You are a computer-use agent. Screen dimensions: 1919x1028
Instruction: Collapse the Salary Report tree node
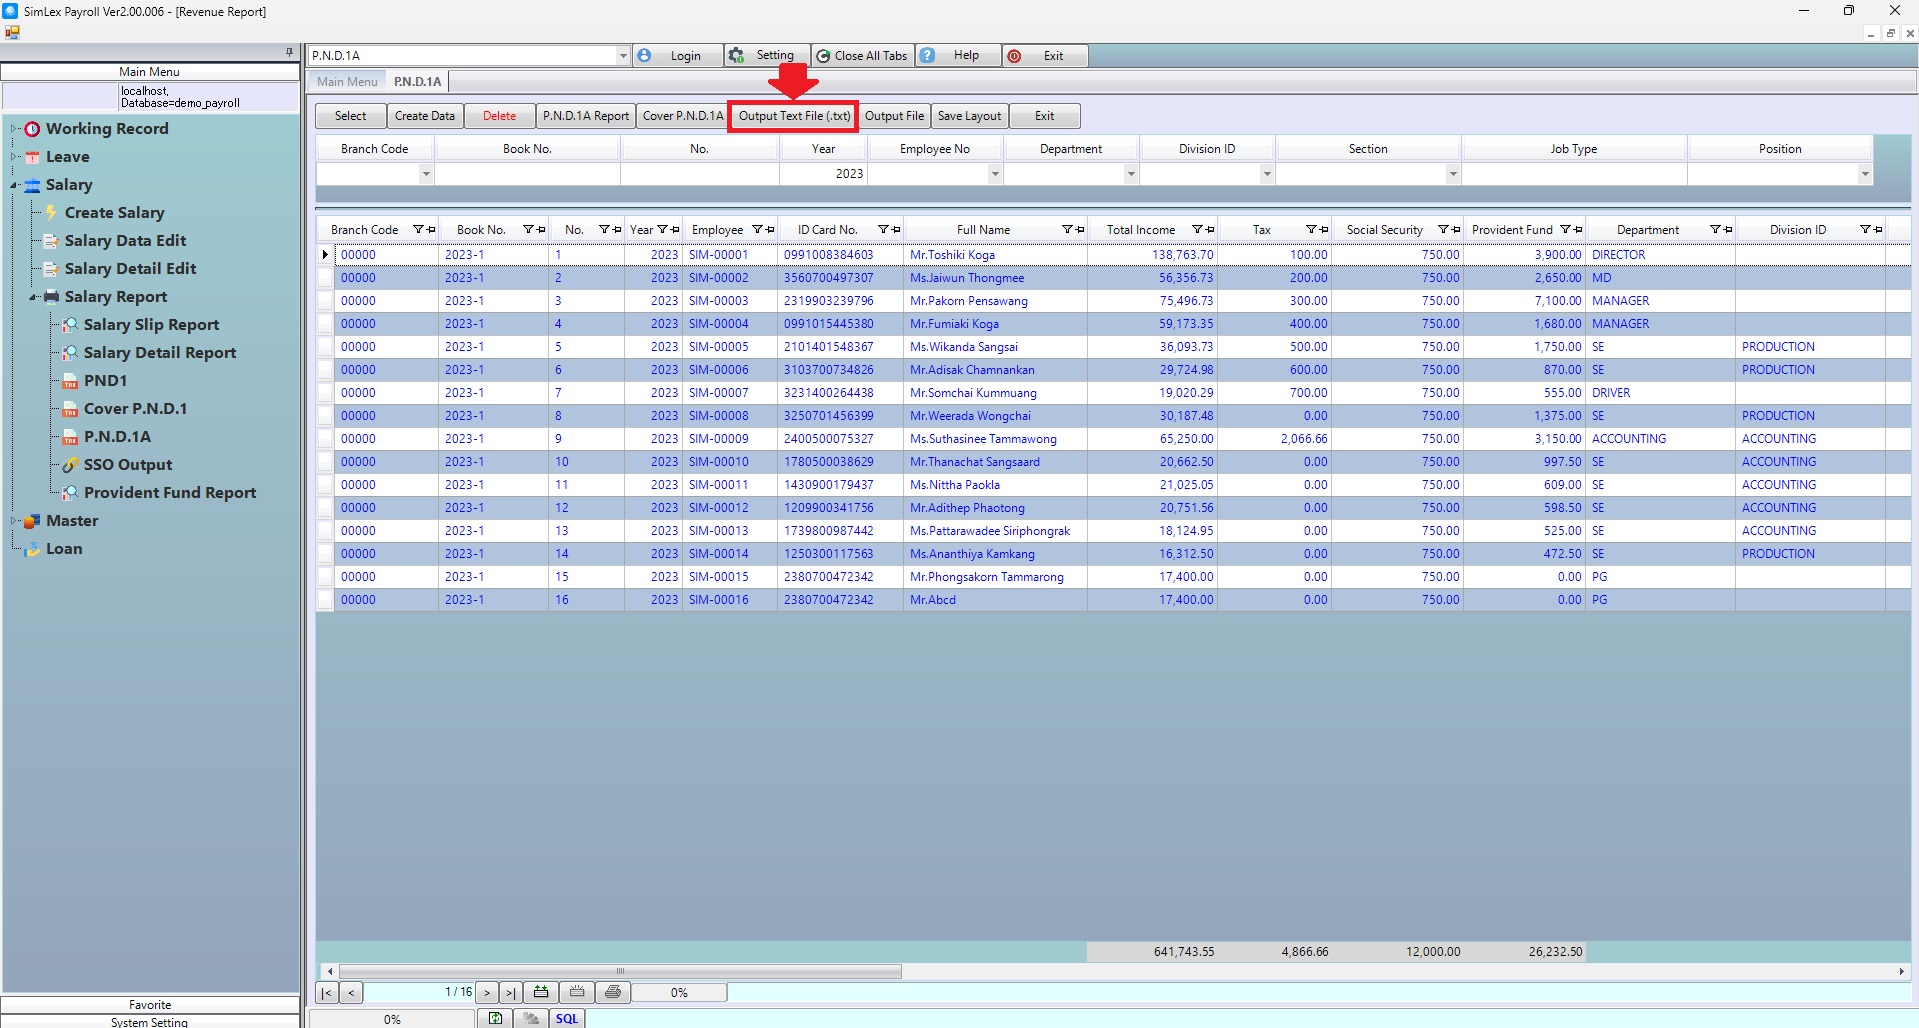pos(35,297)
